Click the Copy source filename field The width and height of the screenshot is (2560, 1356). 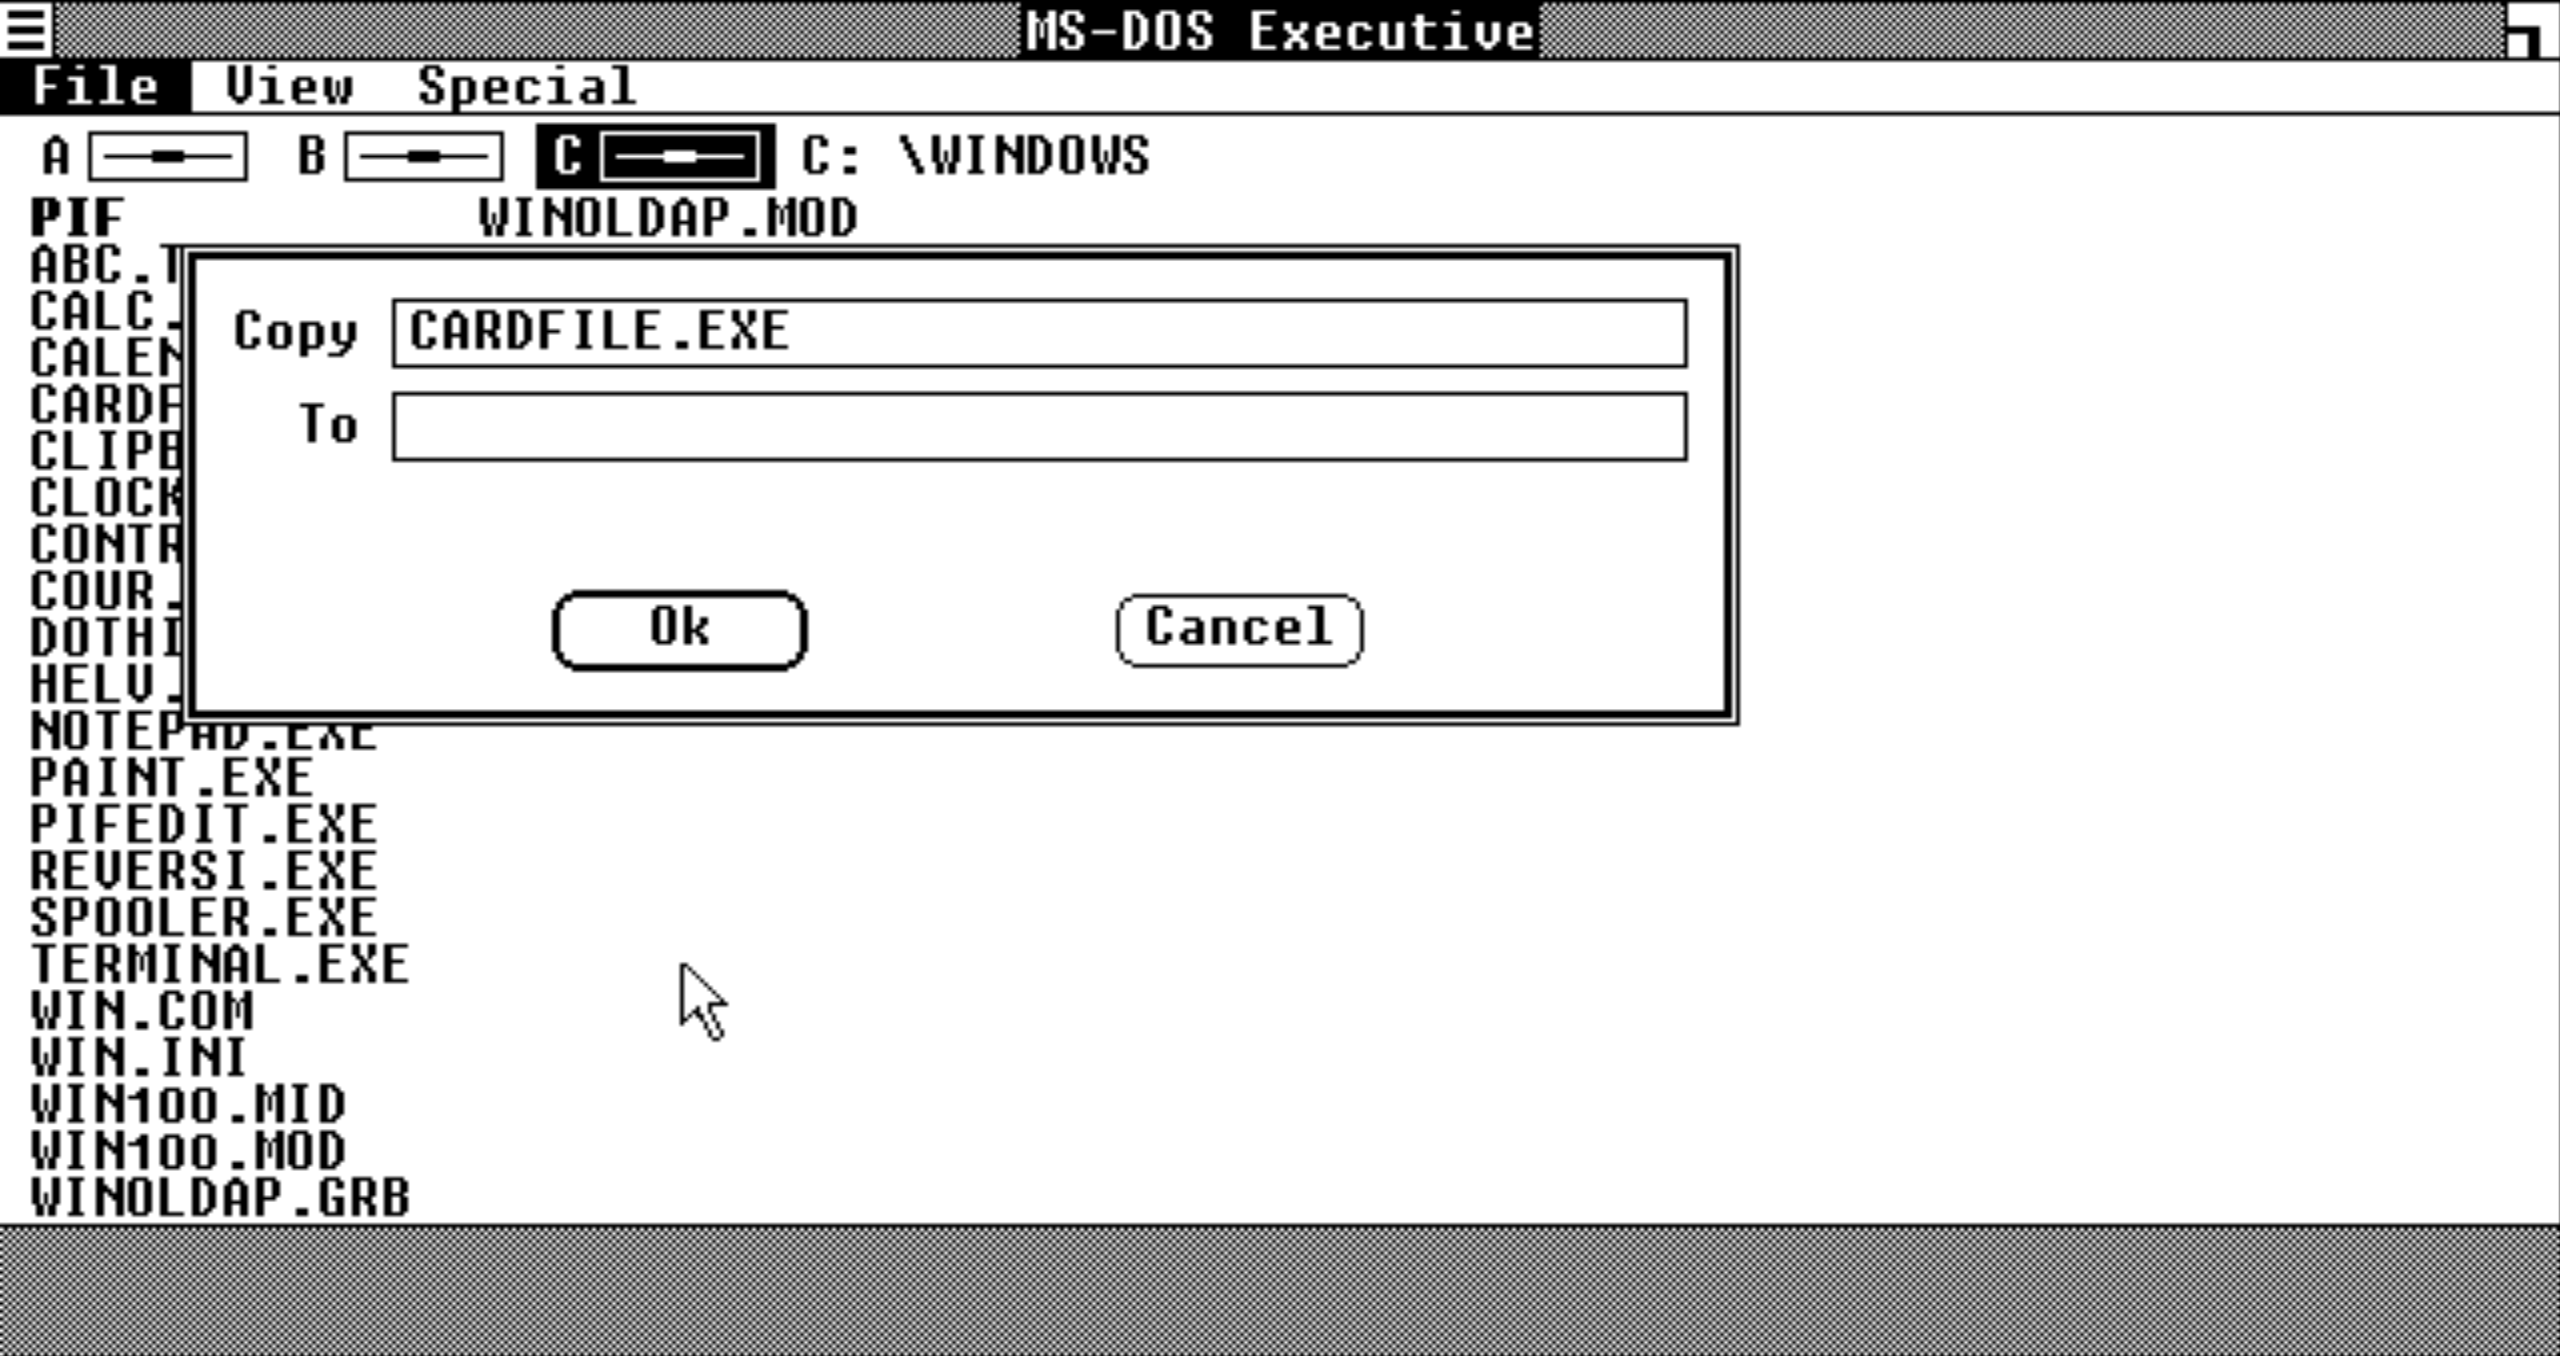click(x=1040, y=333)
